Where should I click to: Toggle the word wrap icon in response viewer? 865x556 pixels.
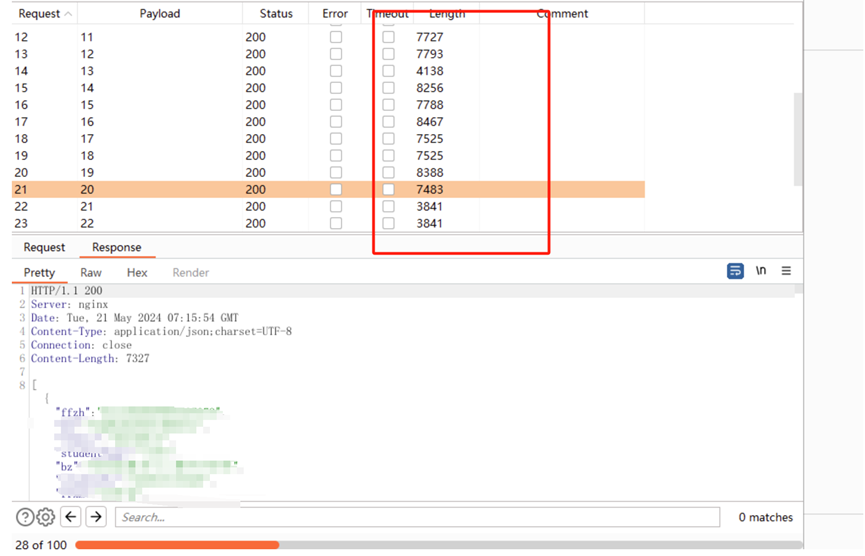735,271
